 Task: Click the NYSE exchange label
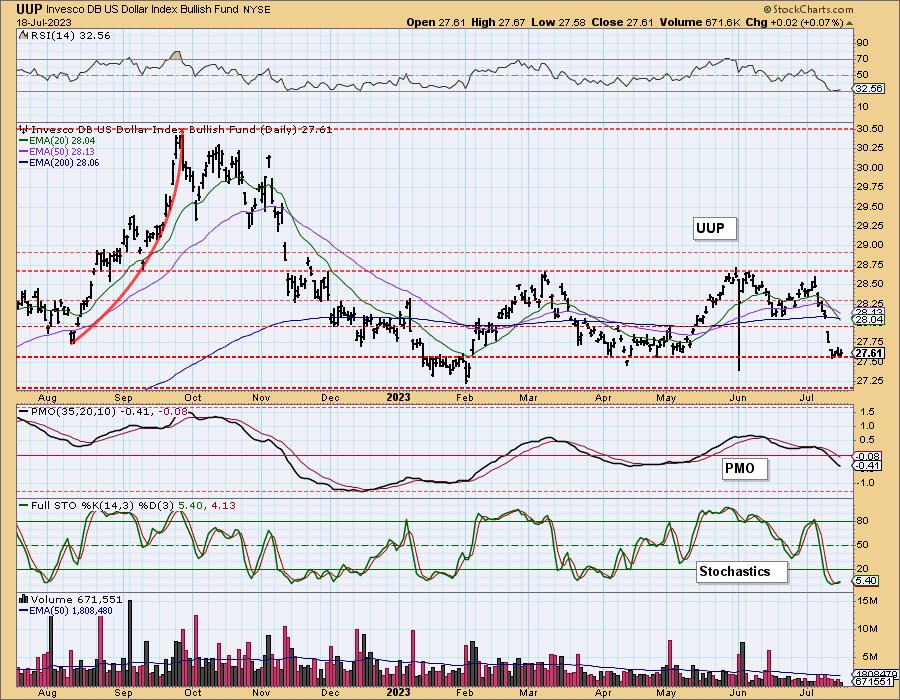[257, 9]
